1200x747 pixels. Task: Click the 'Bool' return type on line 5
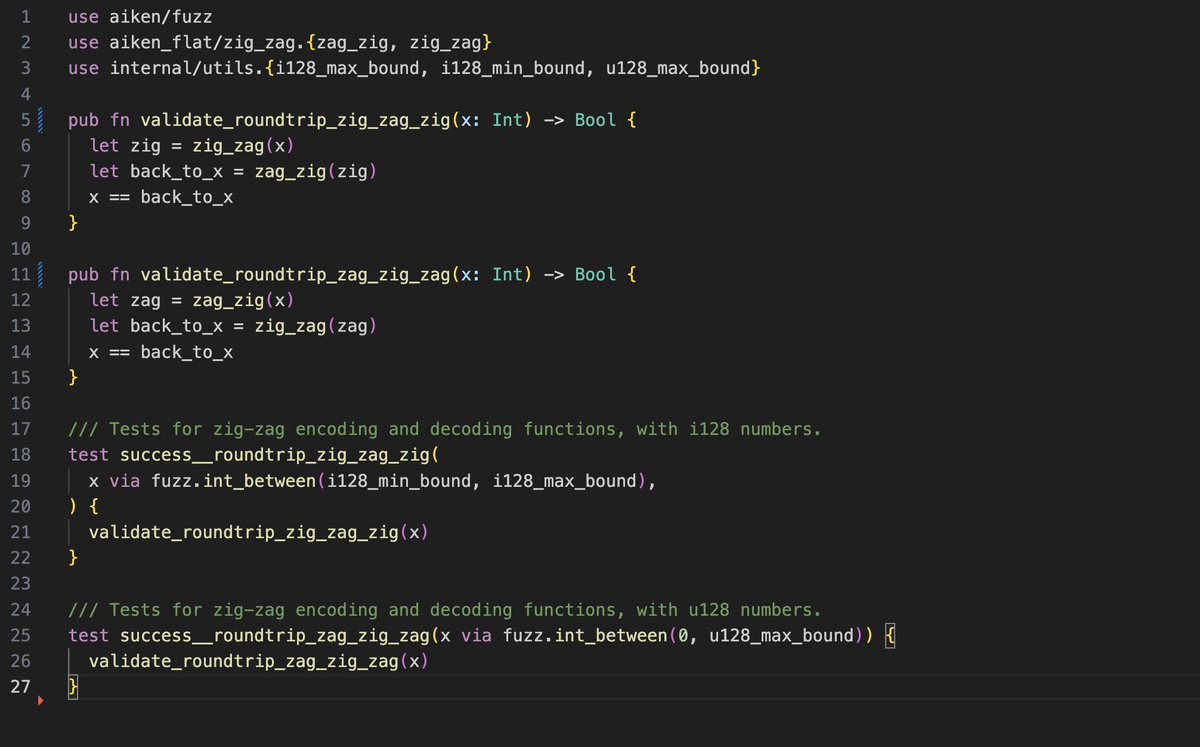point(596,120)
